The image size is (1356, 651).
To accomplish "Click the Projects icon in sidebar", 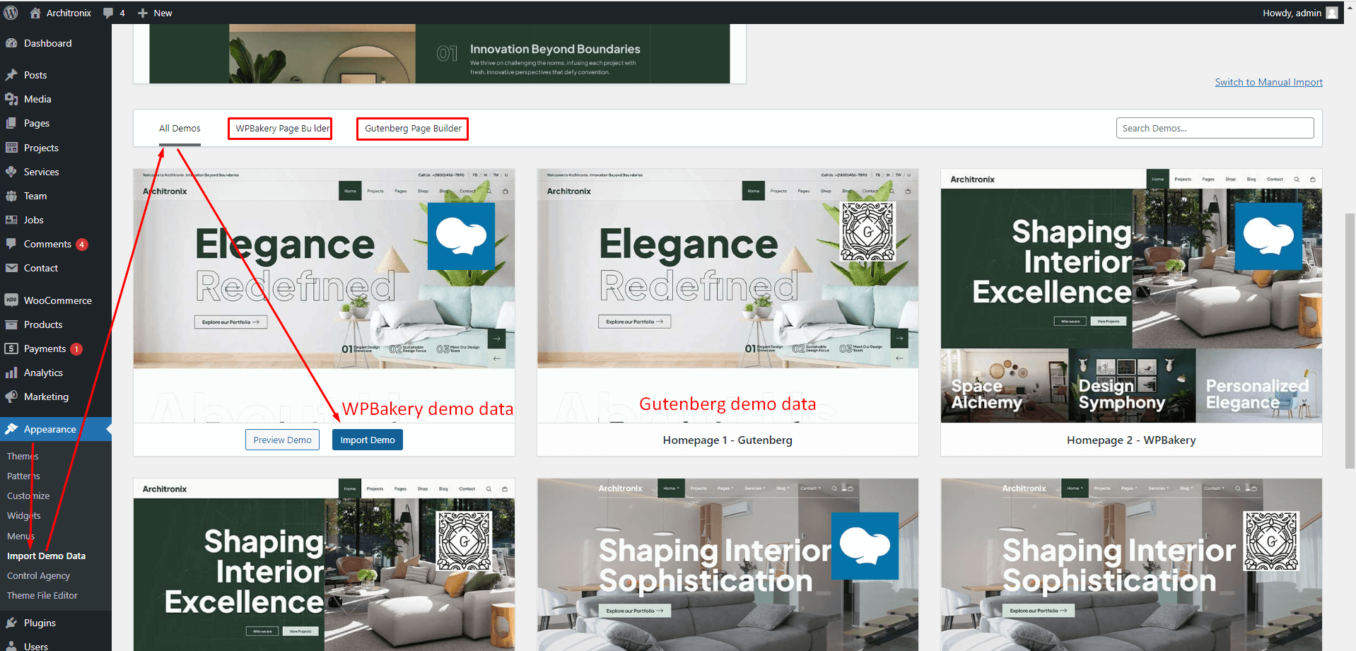I will [x=11, y=147].
